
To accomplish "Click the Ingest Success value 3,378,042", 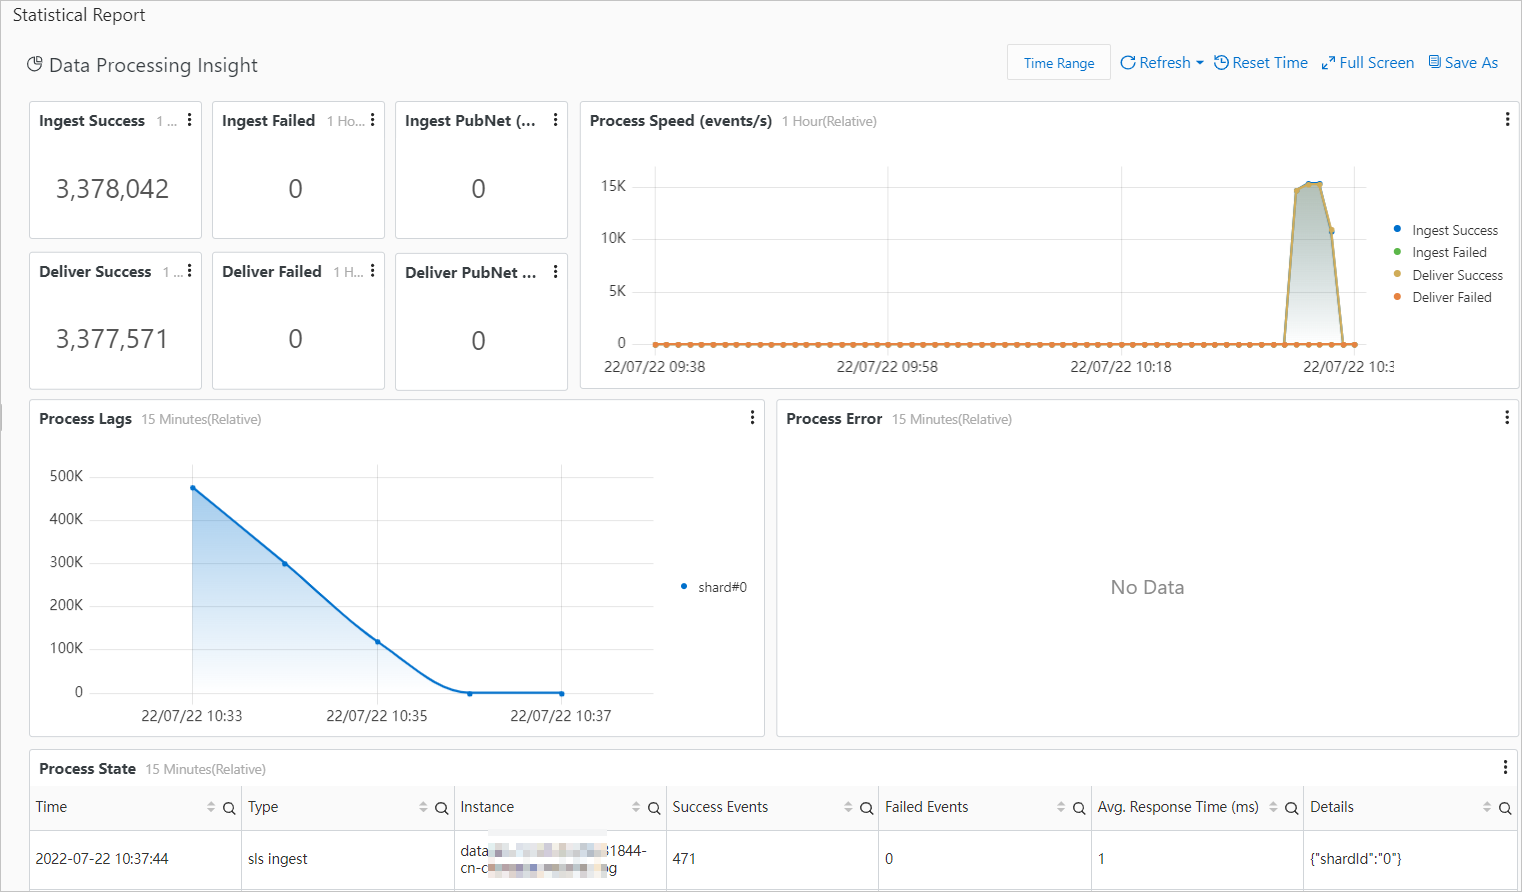I will [x=112, y=189].
